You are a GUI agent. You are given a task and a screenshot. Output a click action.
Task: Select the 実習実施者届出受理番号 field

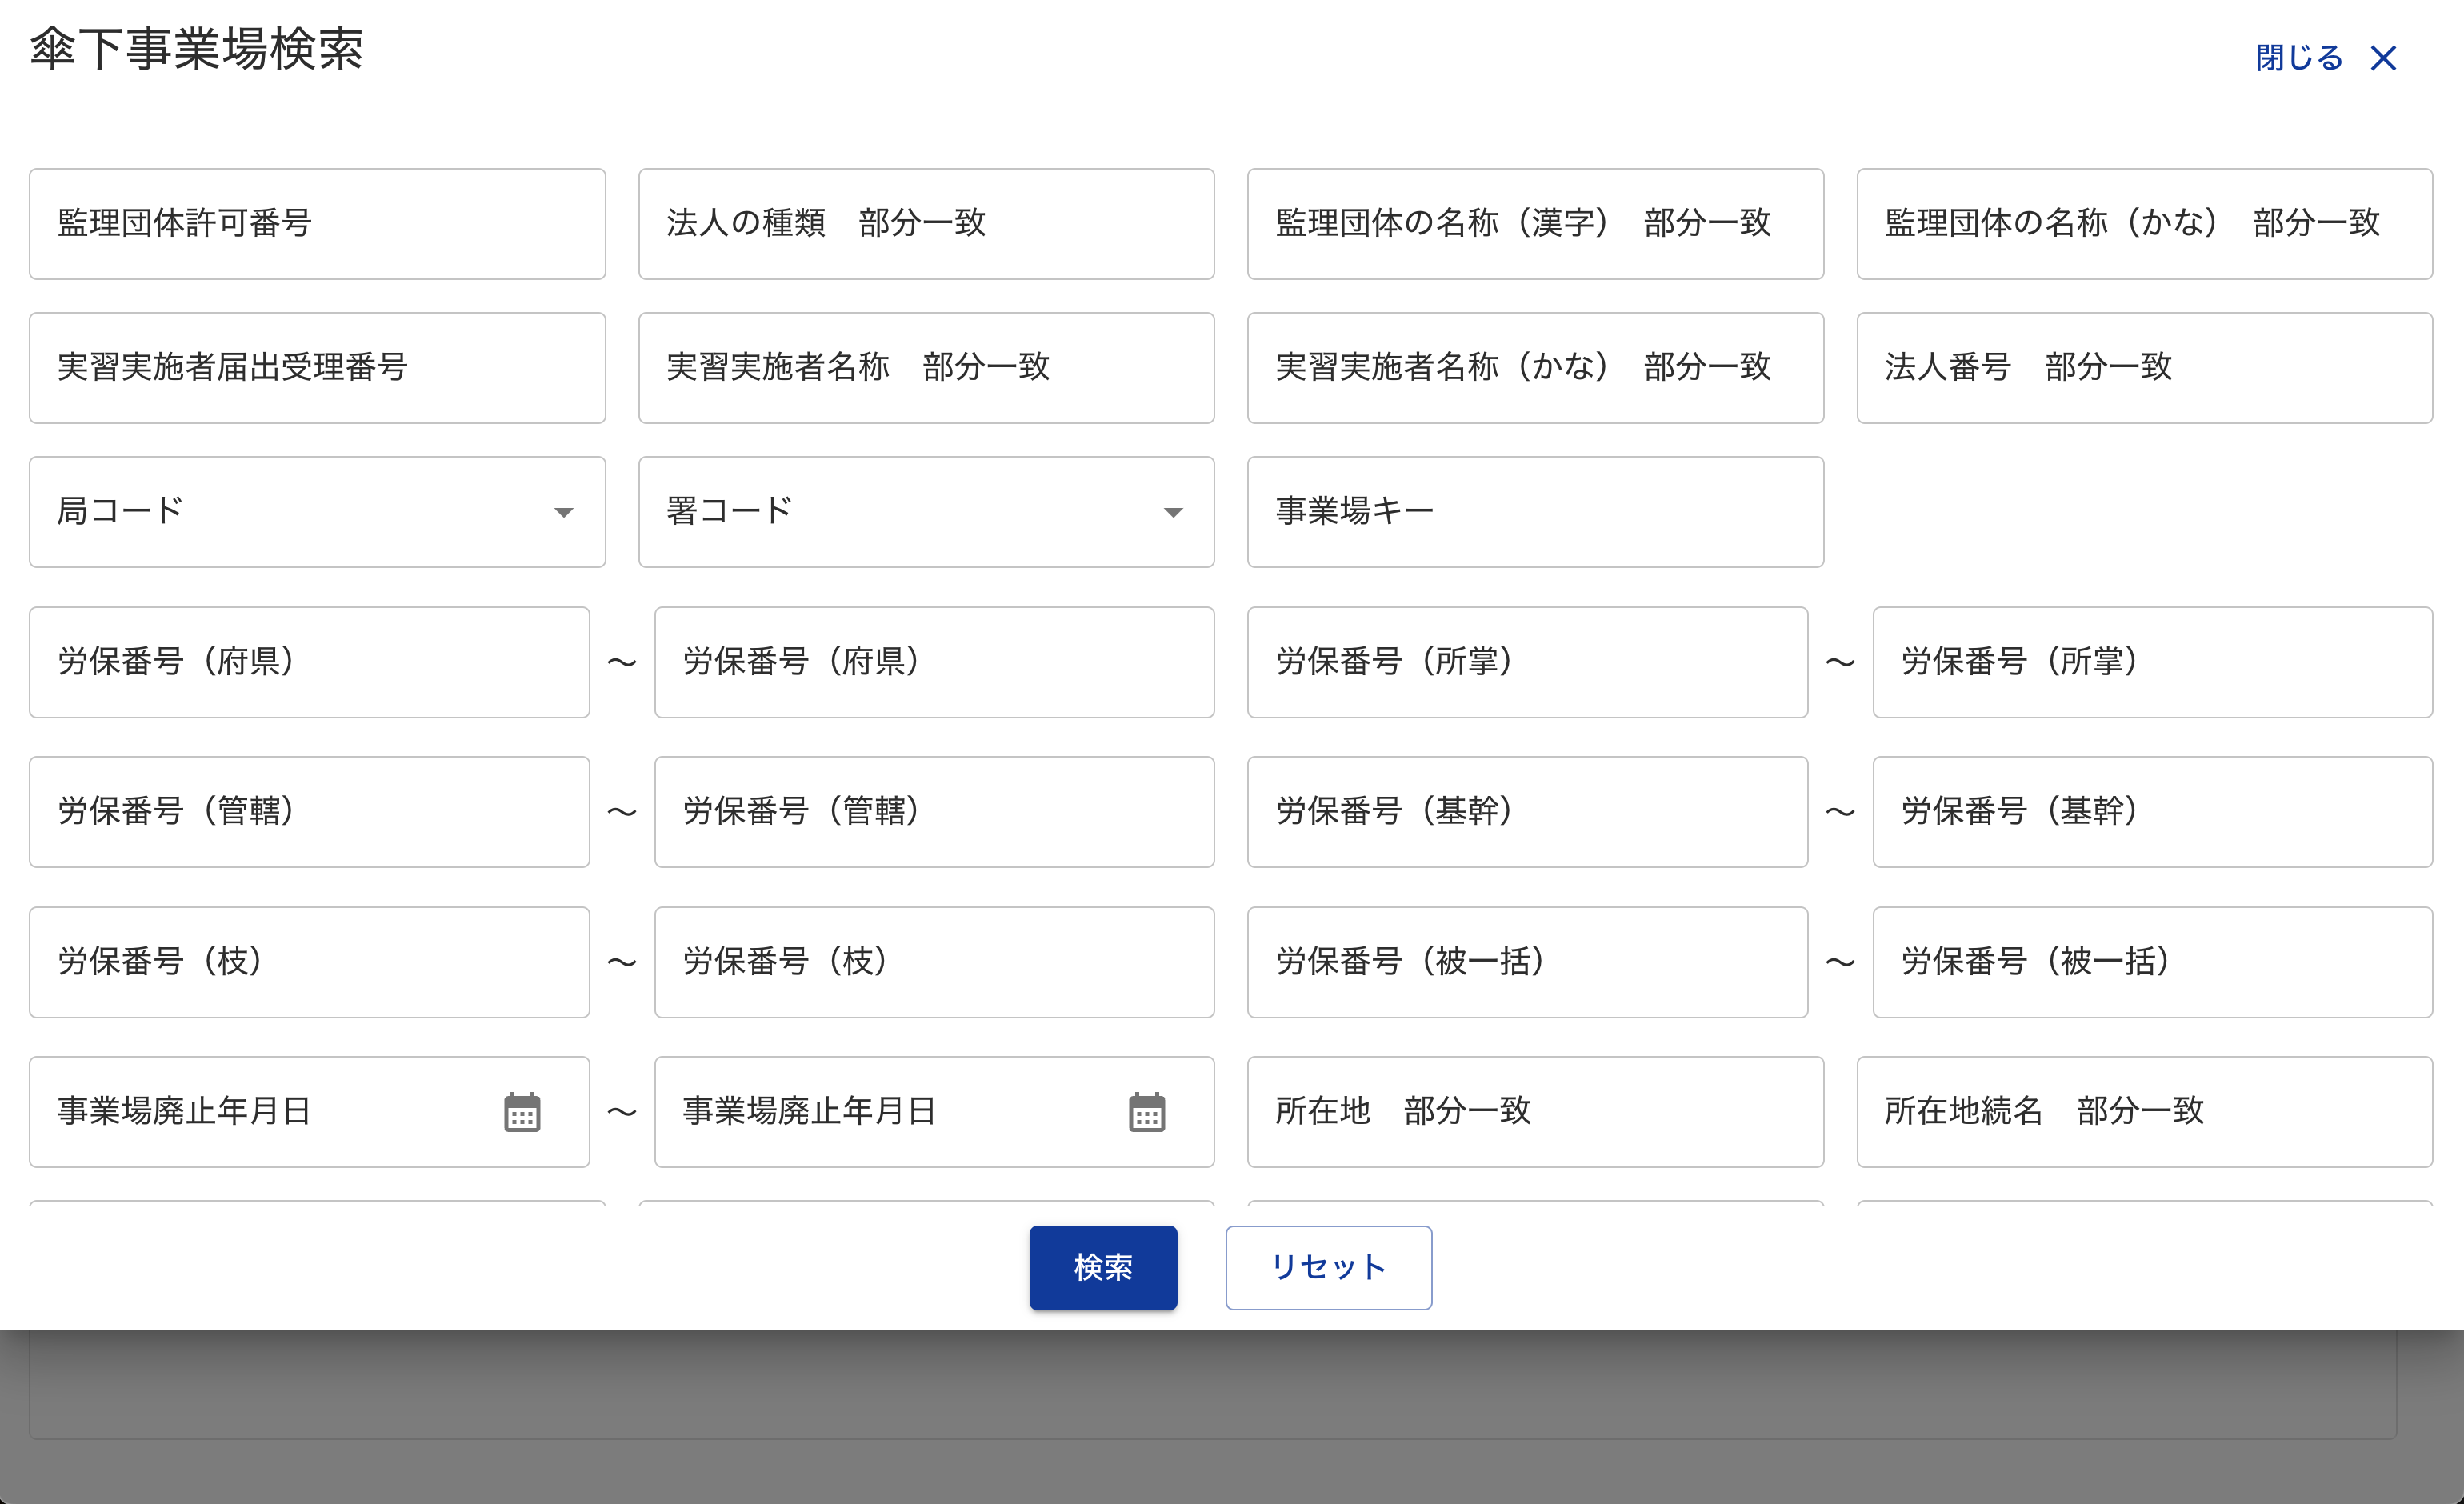(317, 368)
